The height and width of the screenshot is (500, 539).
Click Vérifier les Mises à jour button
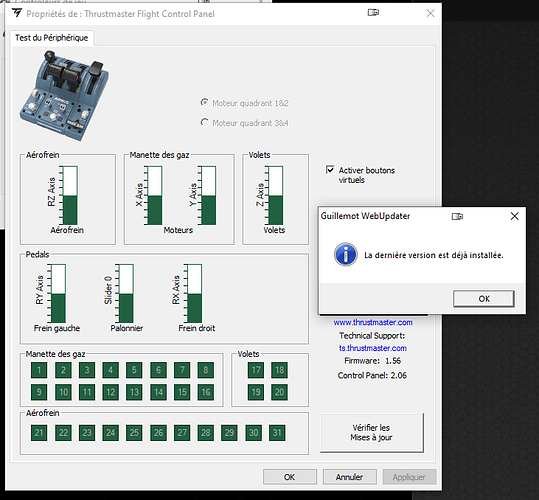tap(372, 433)
